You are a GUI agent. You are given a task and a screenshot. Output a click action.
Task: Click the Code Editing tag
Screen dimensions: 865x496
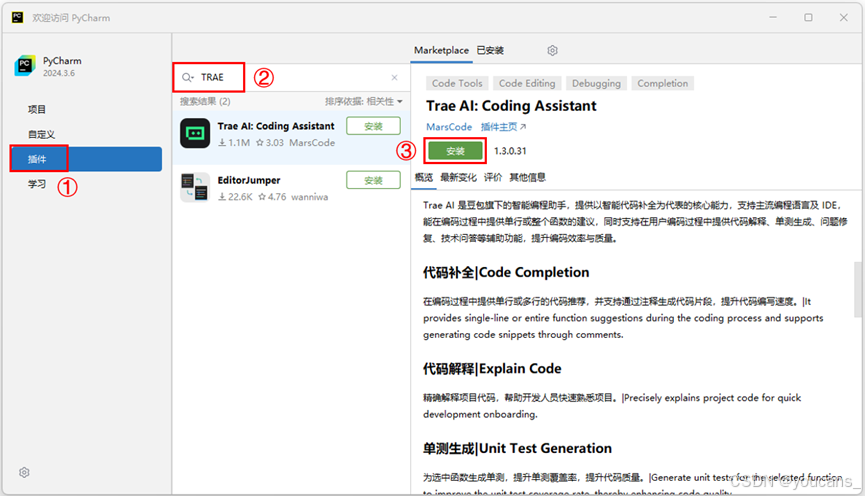click(527, 83)
